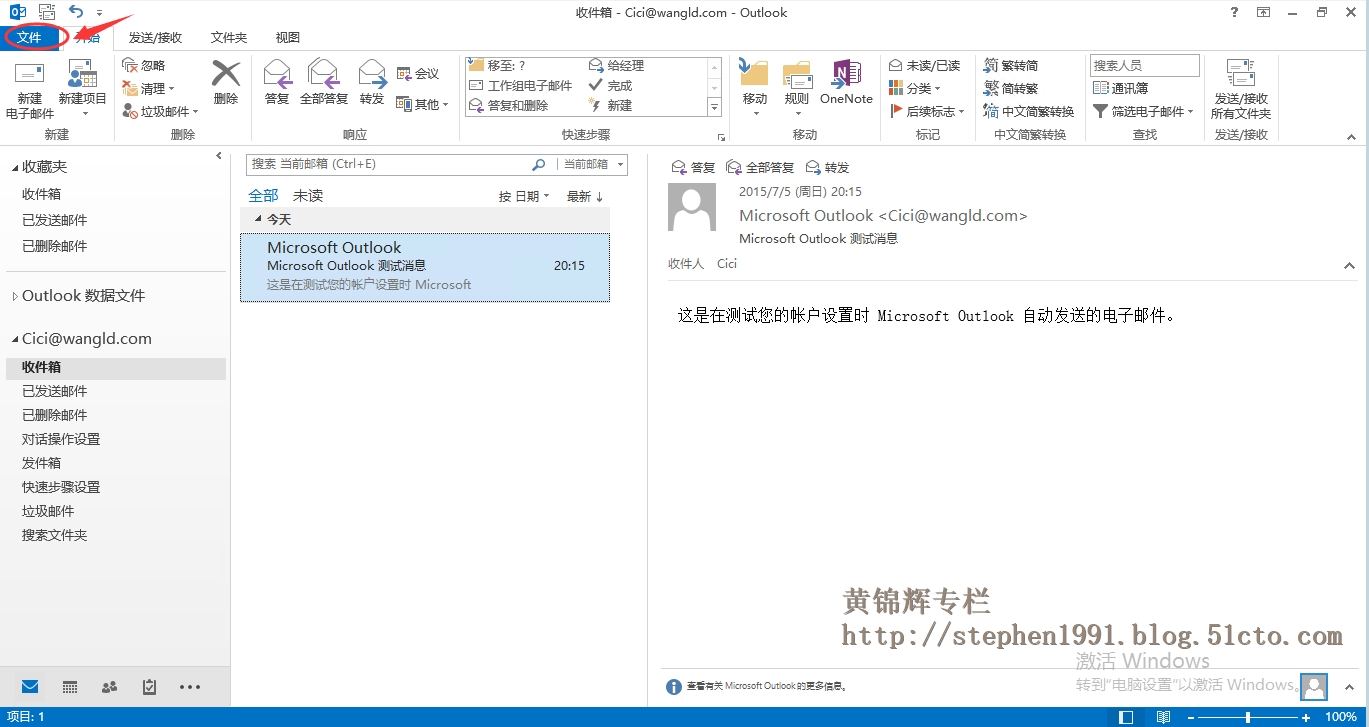Show All (全部) messages filter

point(264,196)
